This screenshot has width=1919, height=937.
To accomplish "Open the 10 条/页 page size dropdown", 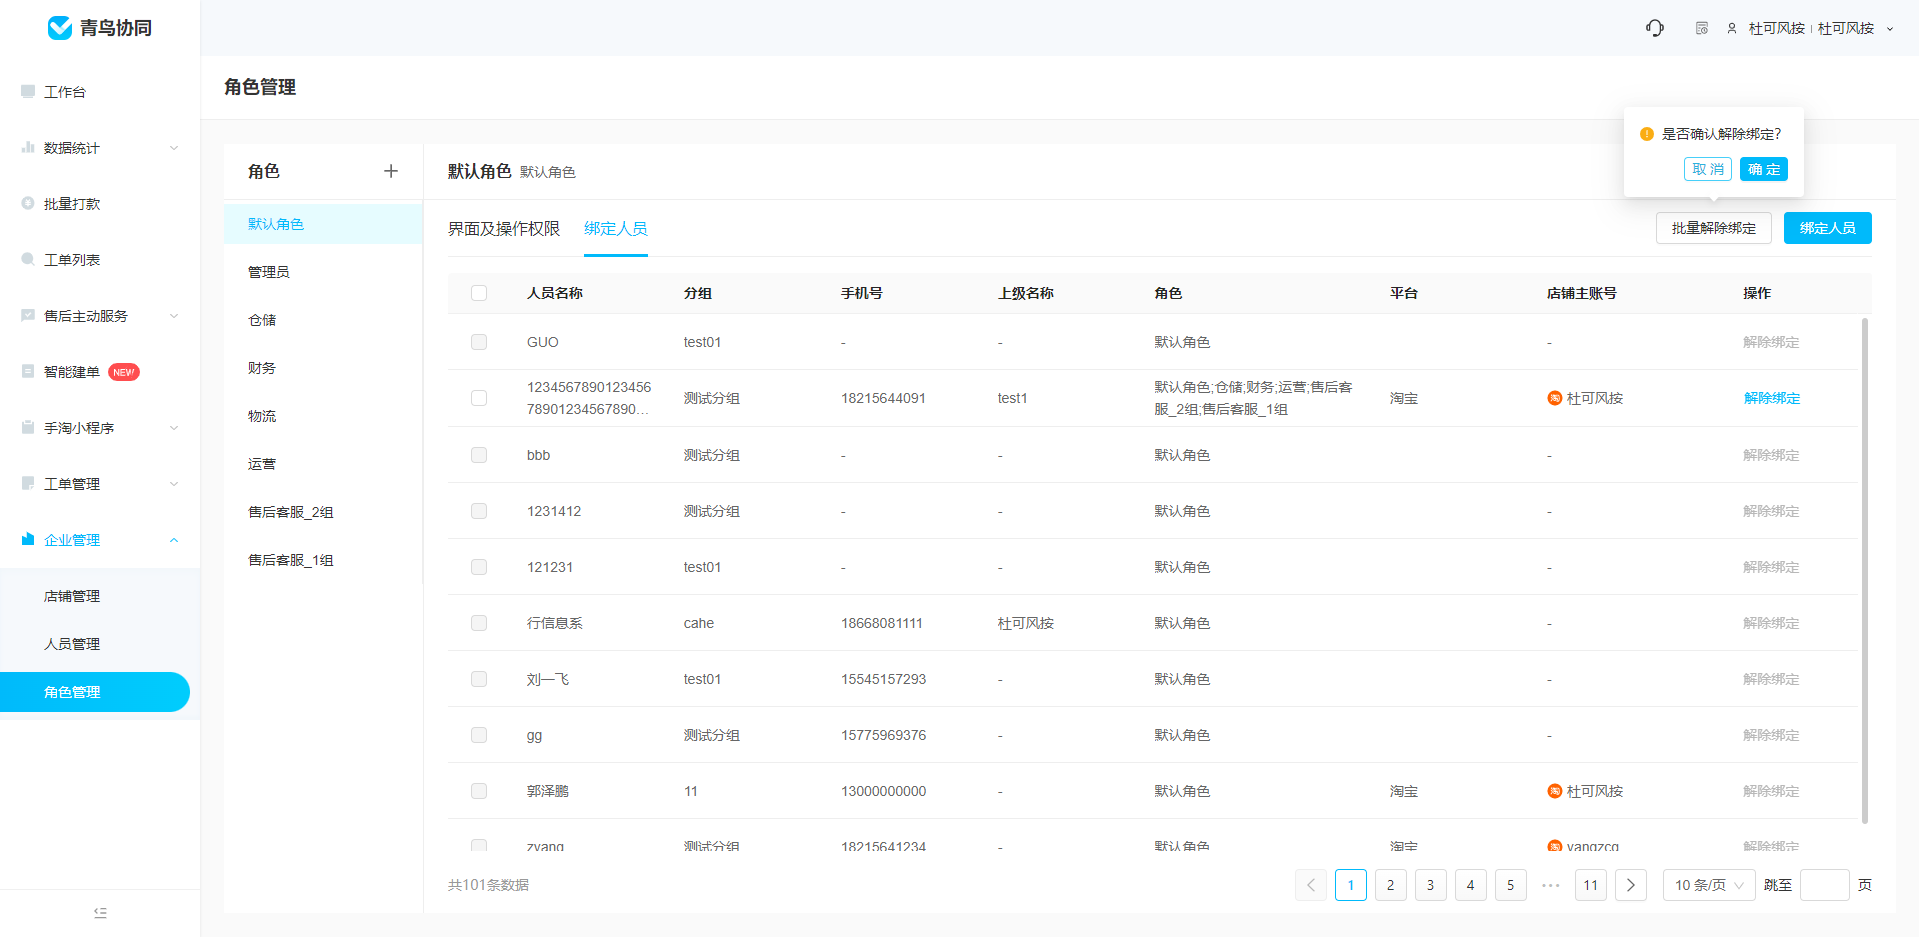I will coord(1709,885).
